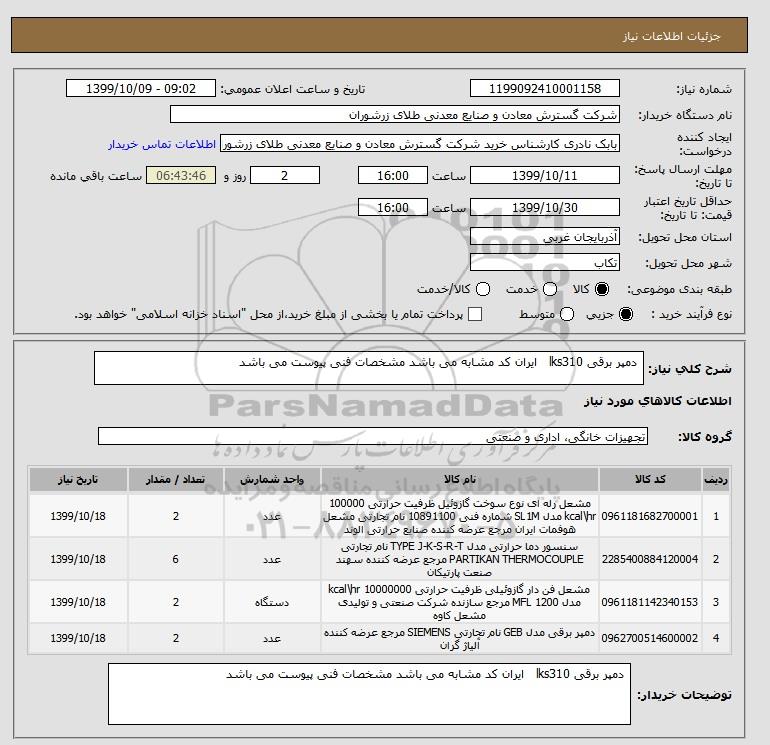Click the buyer description text area
Screen dimensions: 770x745
click(369, 694)
